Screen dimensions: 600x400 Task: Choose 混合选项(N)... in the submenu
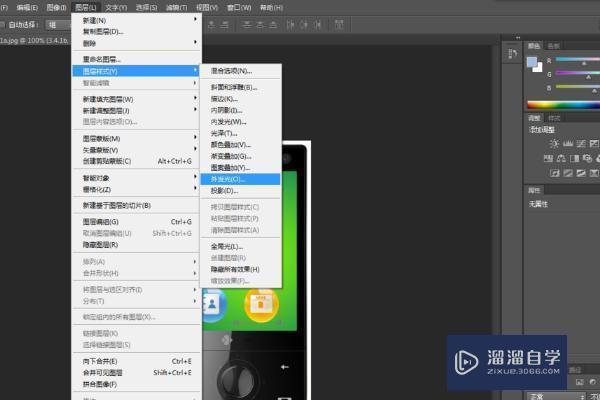click(x=240, y=71)
